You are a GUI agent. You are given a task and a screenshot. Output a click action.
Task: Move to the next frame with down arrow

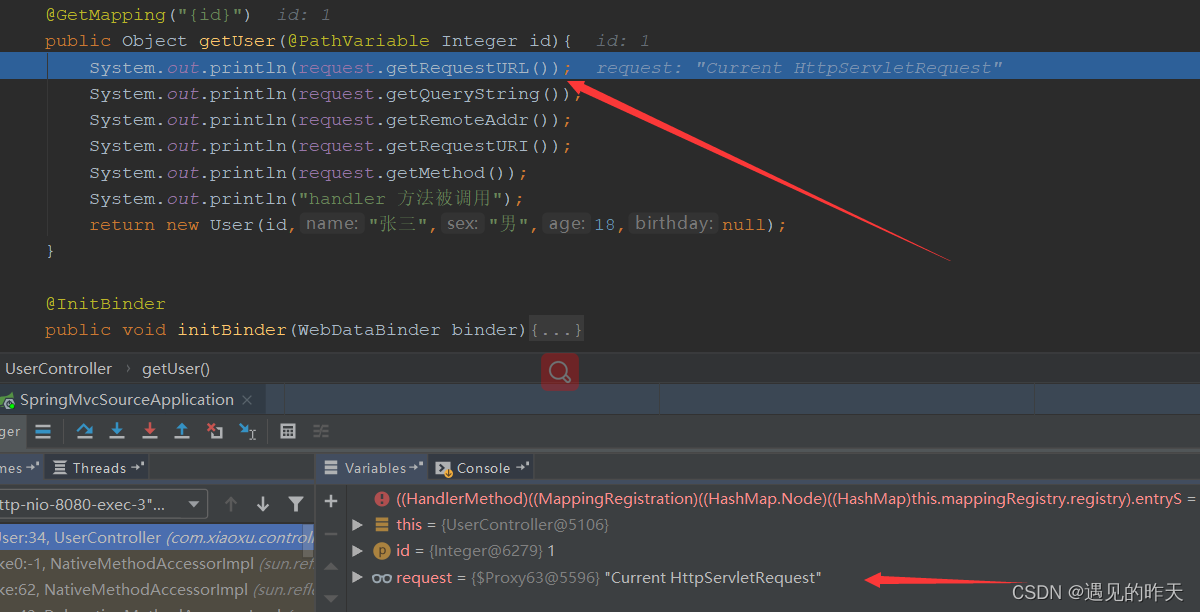tap(263, 504)
